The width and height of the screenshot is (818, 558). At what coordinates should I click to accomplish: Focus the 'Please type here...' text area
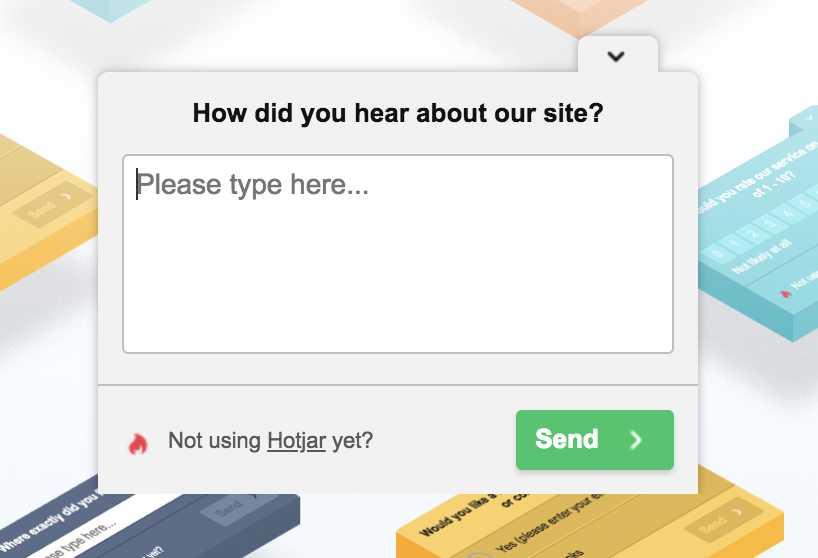click(397, 253)
